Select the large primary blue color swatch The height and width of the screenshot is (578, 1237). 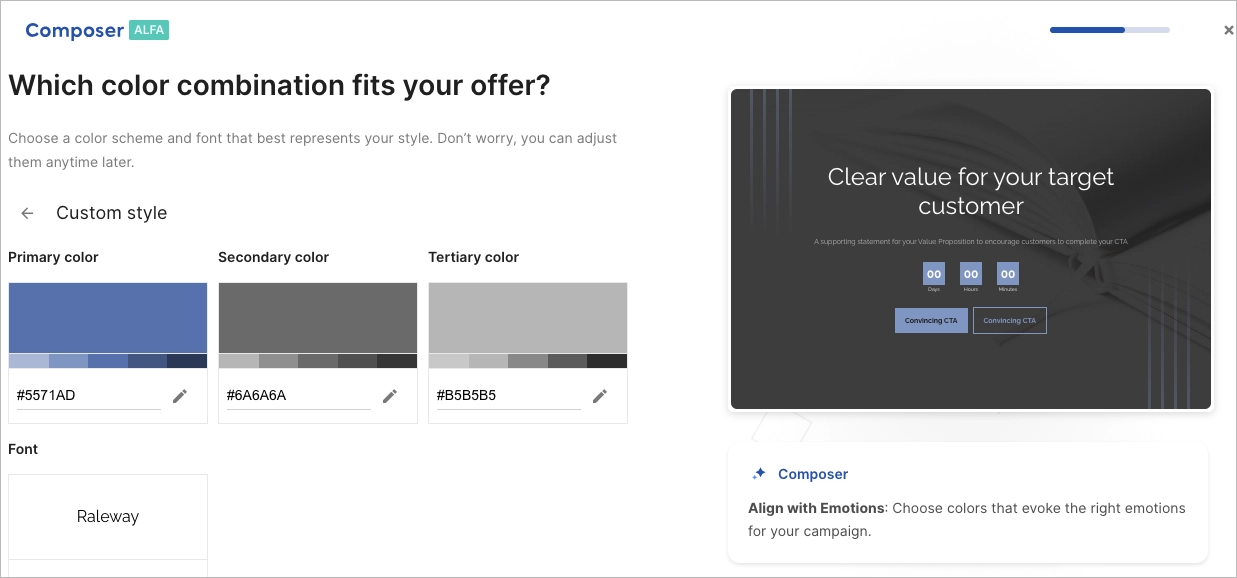tap(108, 318)
